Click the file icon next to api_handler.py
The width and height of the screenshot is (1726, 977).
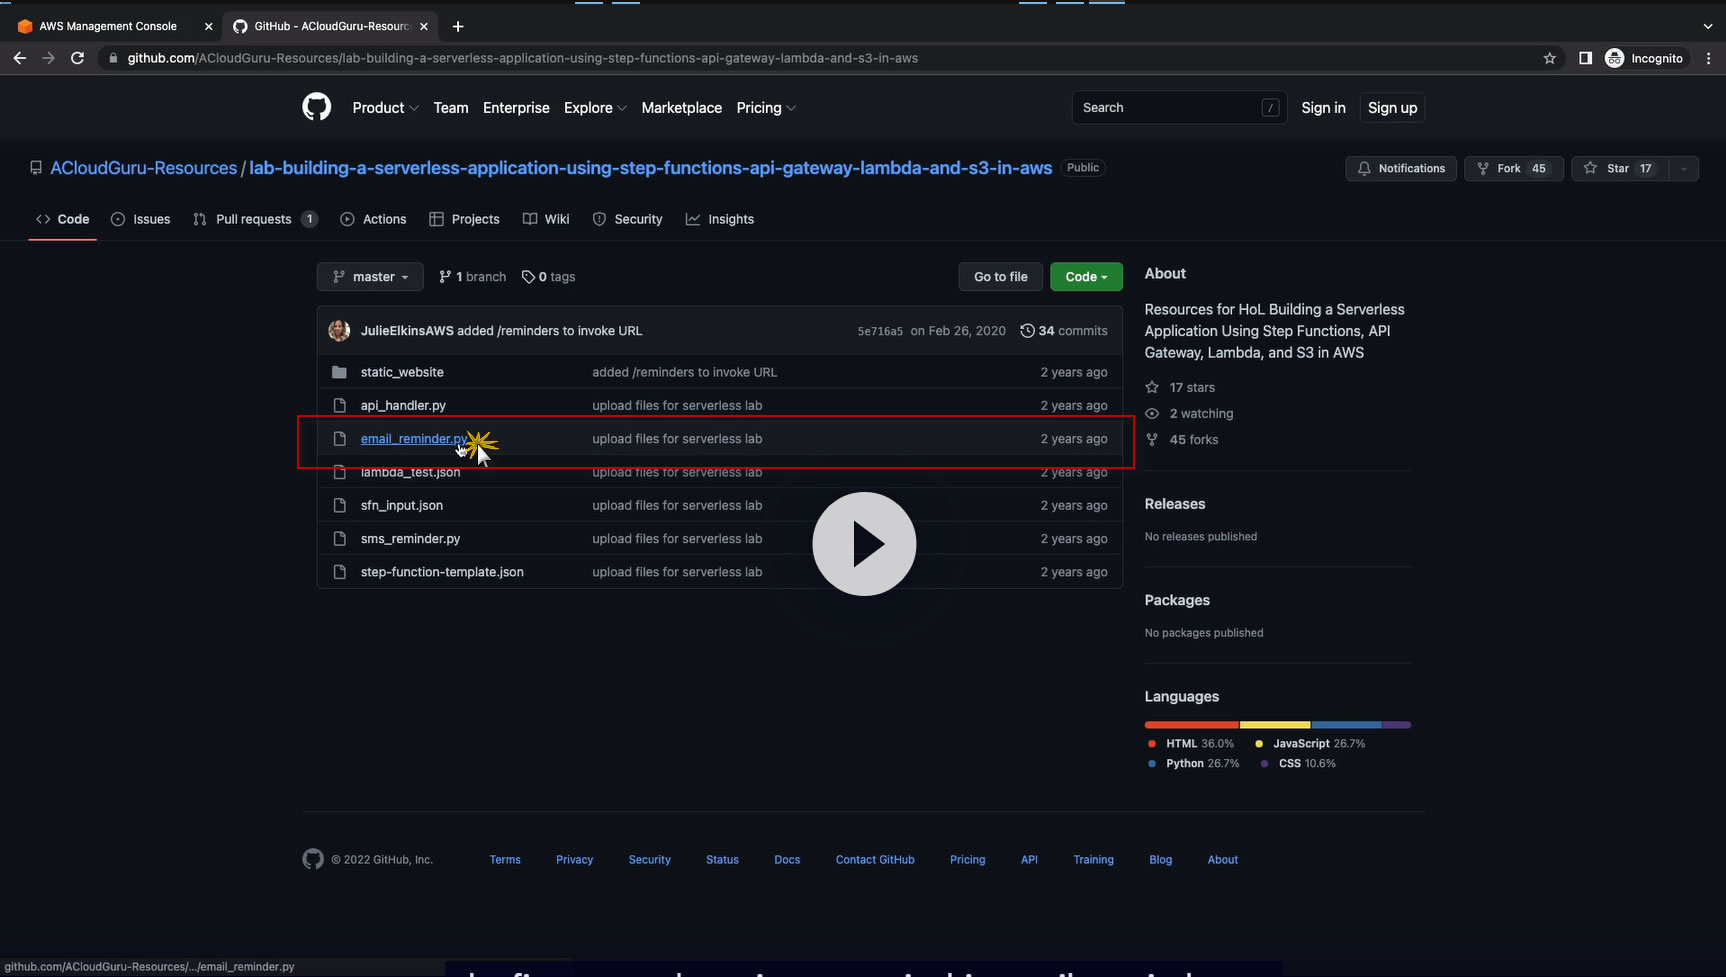(x=340, y=405)
